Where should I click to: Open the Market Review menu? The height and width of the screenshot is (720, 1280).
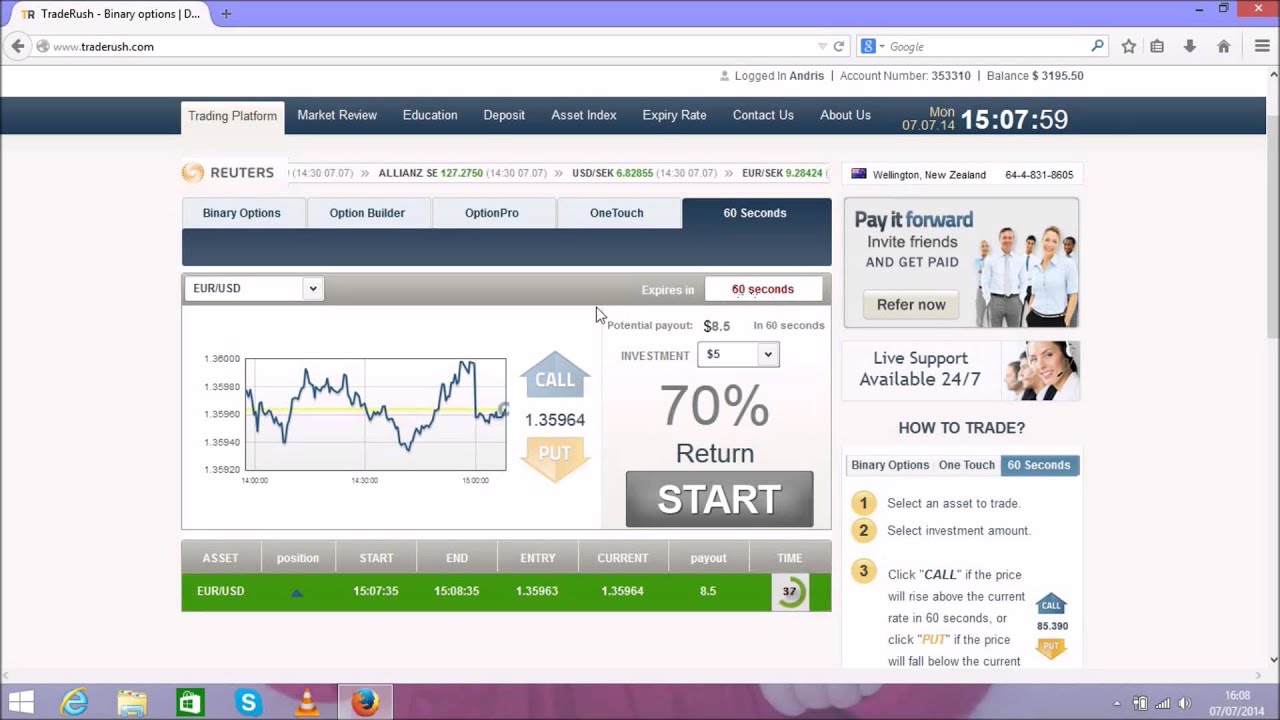pyautogui.click(x=337, y=115)
